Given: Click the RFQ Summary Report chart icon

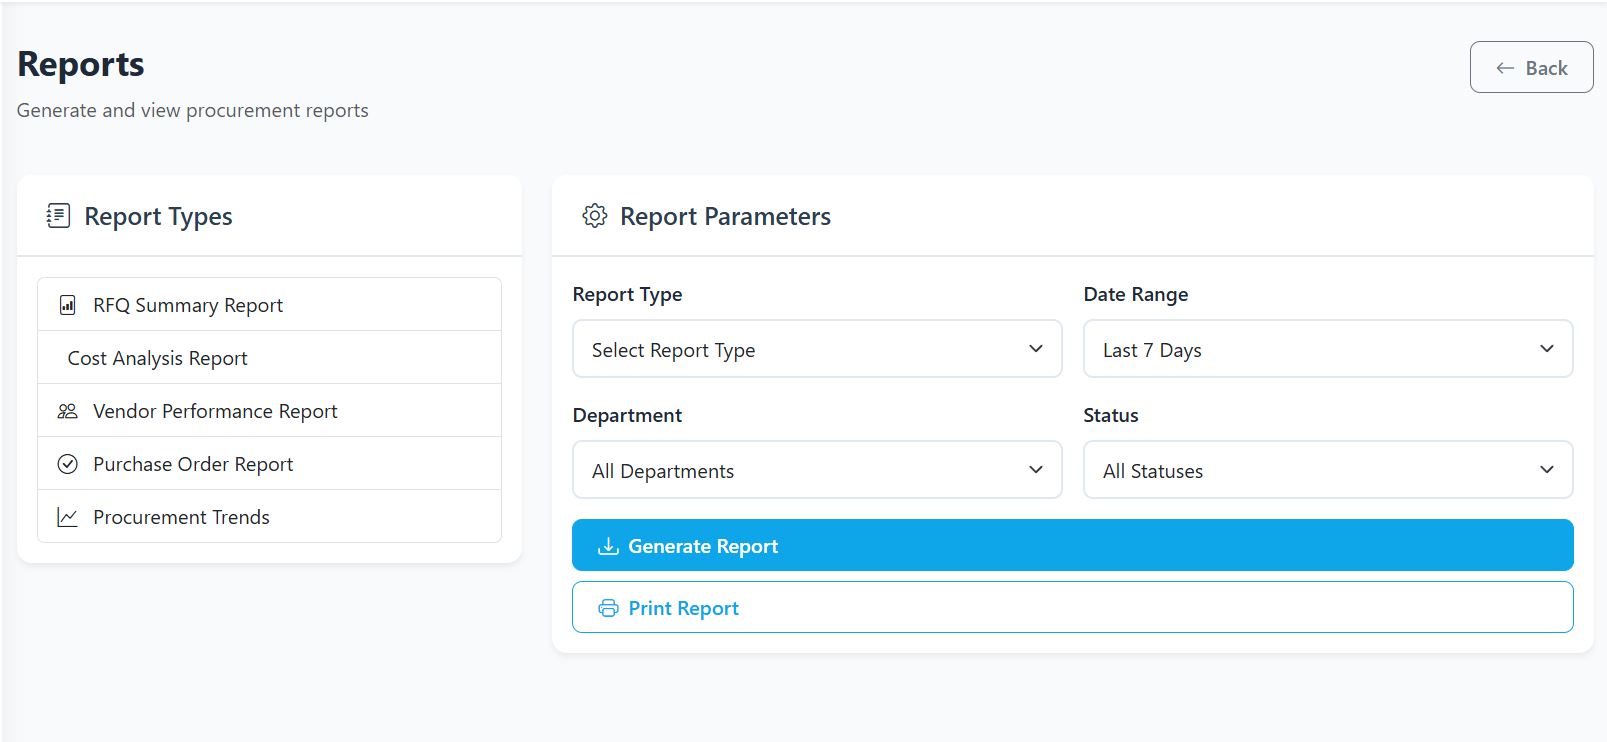Looking at the screenshot, I should [x=67, y=305].
